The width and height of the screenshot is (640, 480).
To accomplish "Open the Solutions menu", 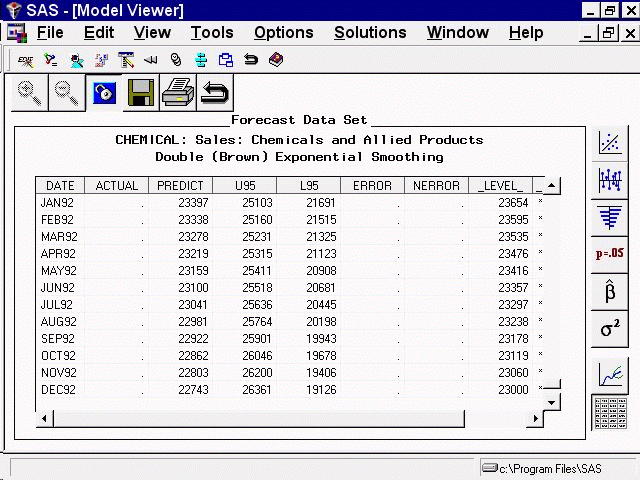I will pos(370,33).
